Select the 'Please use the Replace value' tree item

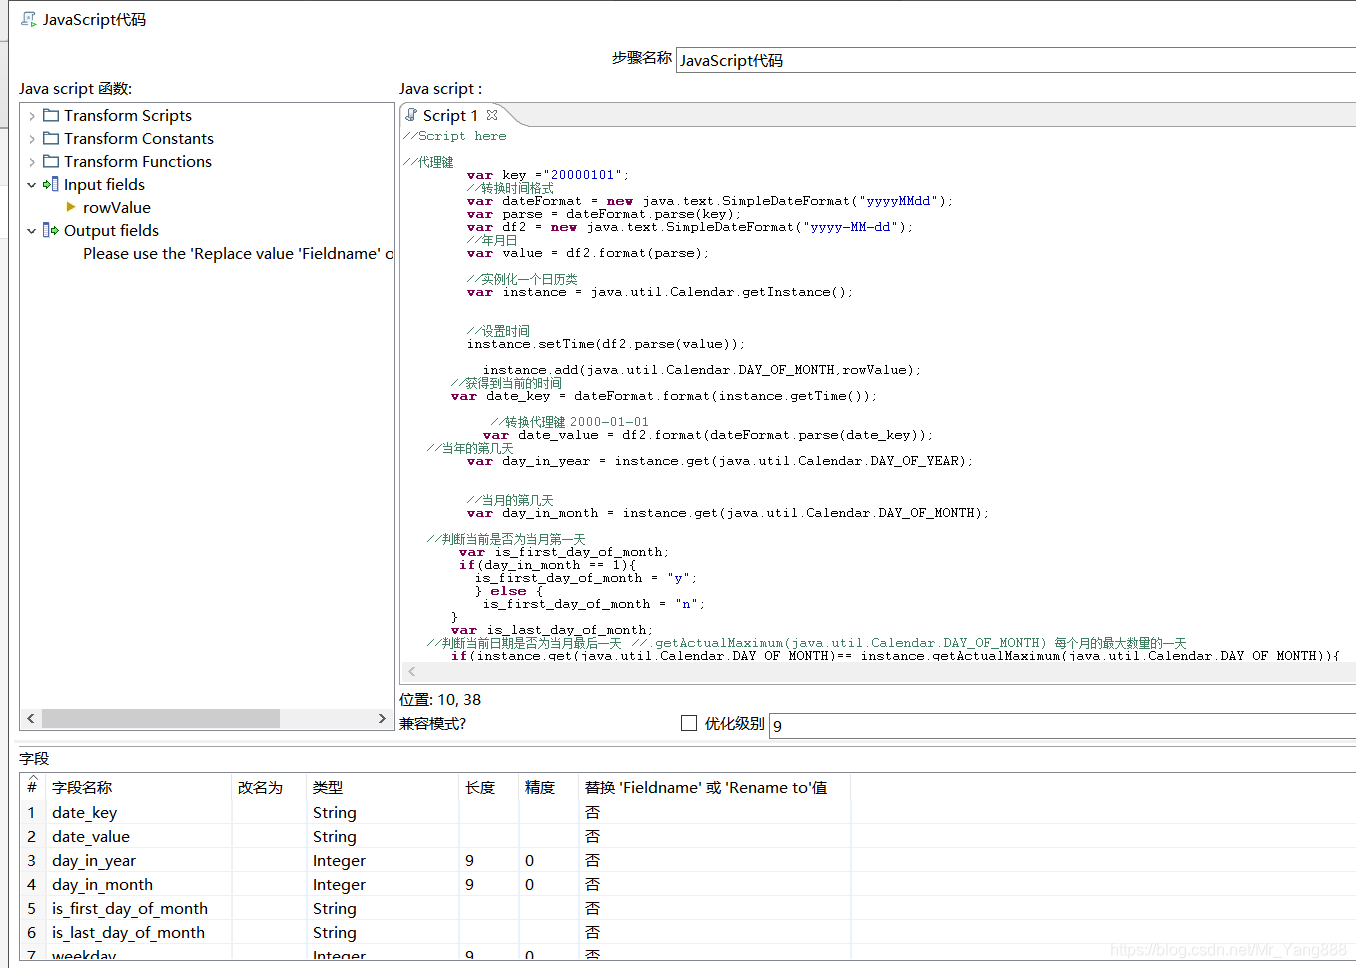[238, 254]
